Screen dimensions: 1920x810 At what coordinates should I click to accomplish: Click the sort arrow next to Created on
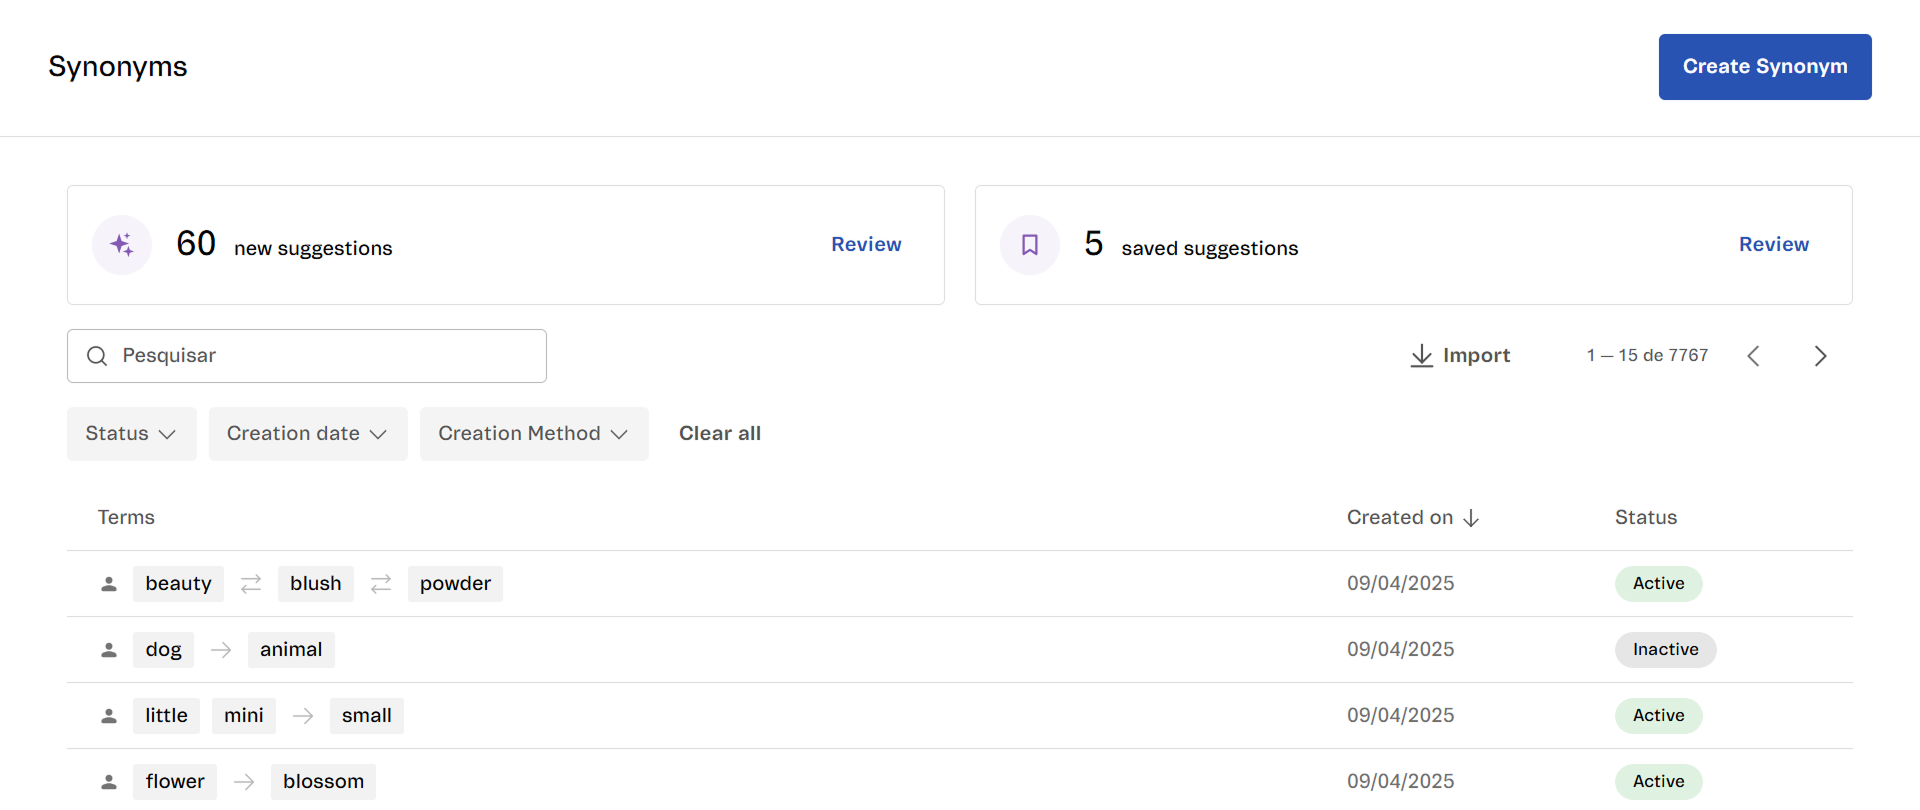(1471, 518)
